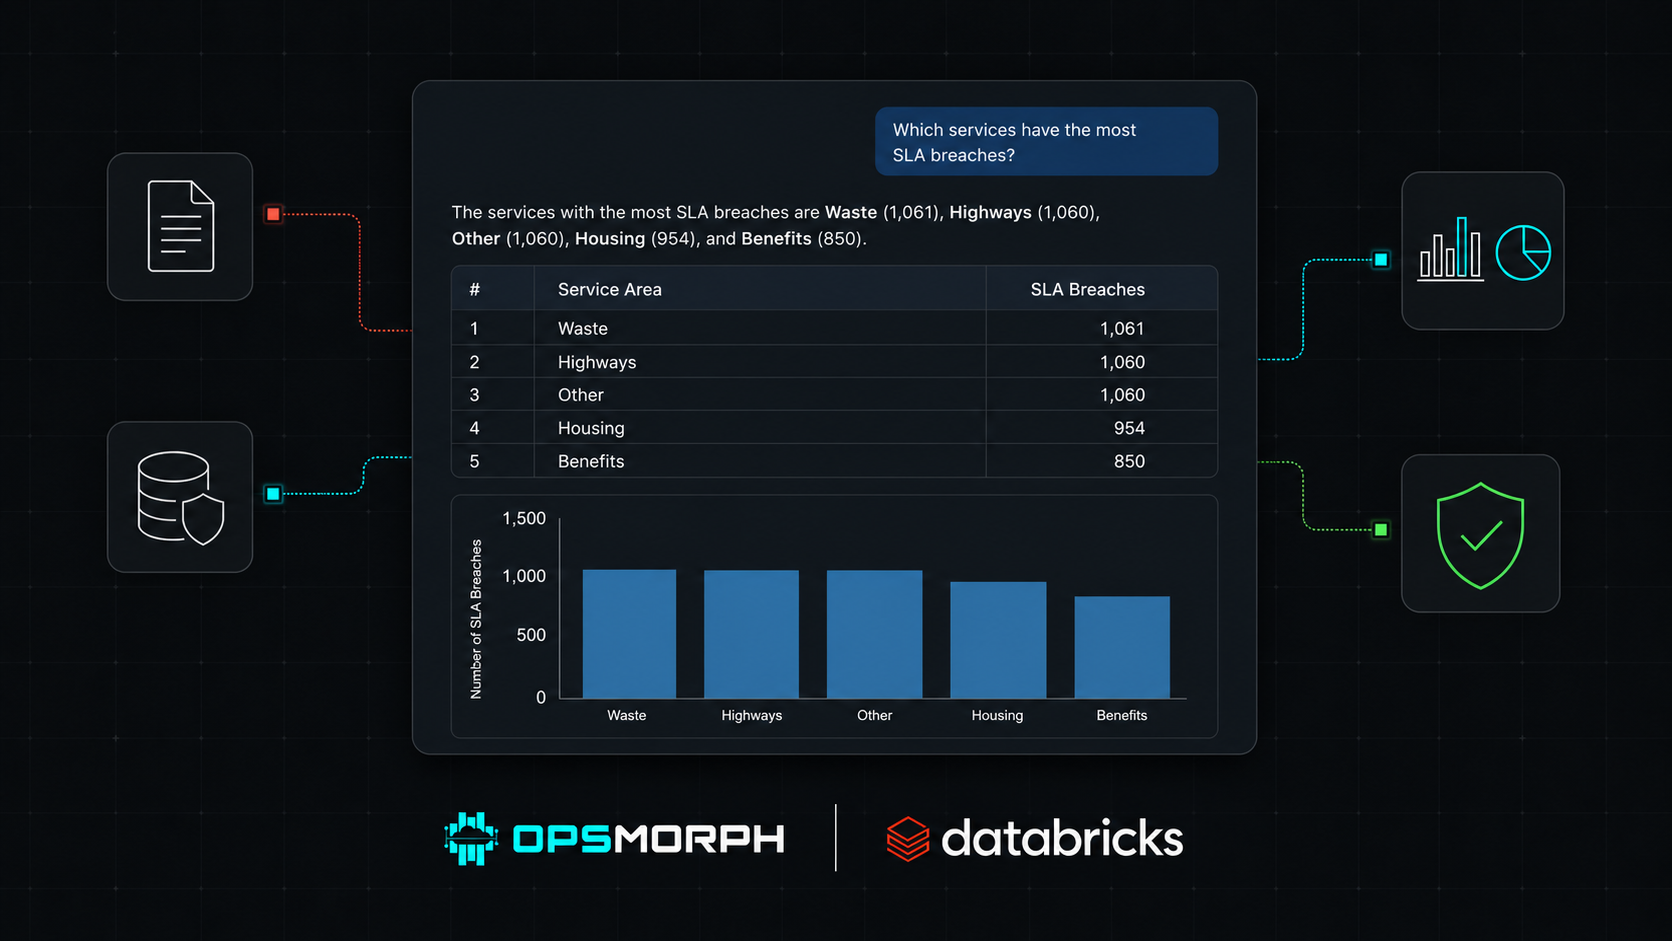Click the Benefits bar in the chart
Screen dimensions: 1672x941
(1122, 647)
